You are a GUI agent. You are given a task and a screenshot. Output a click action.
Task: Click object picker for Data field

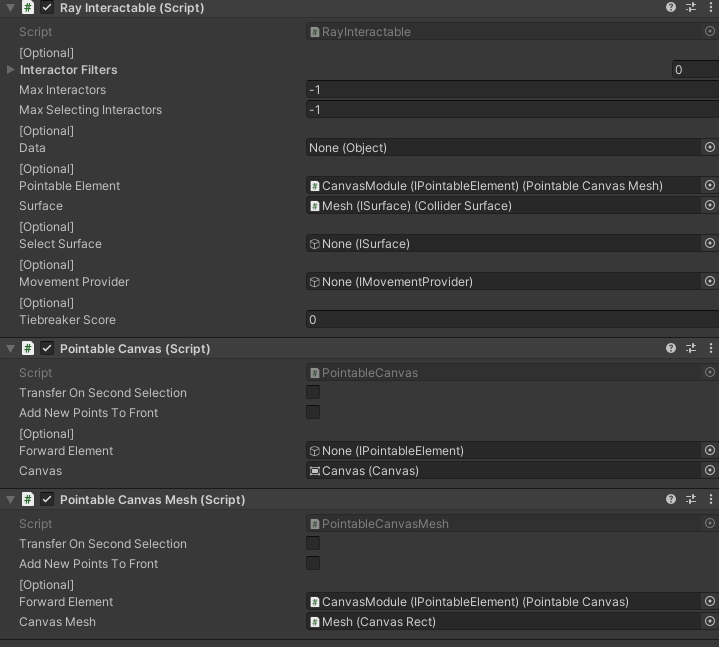pos(709,147)
